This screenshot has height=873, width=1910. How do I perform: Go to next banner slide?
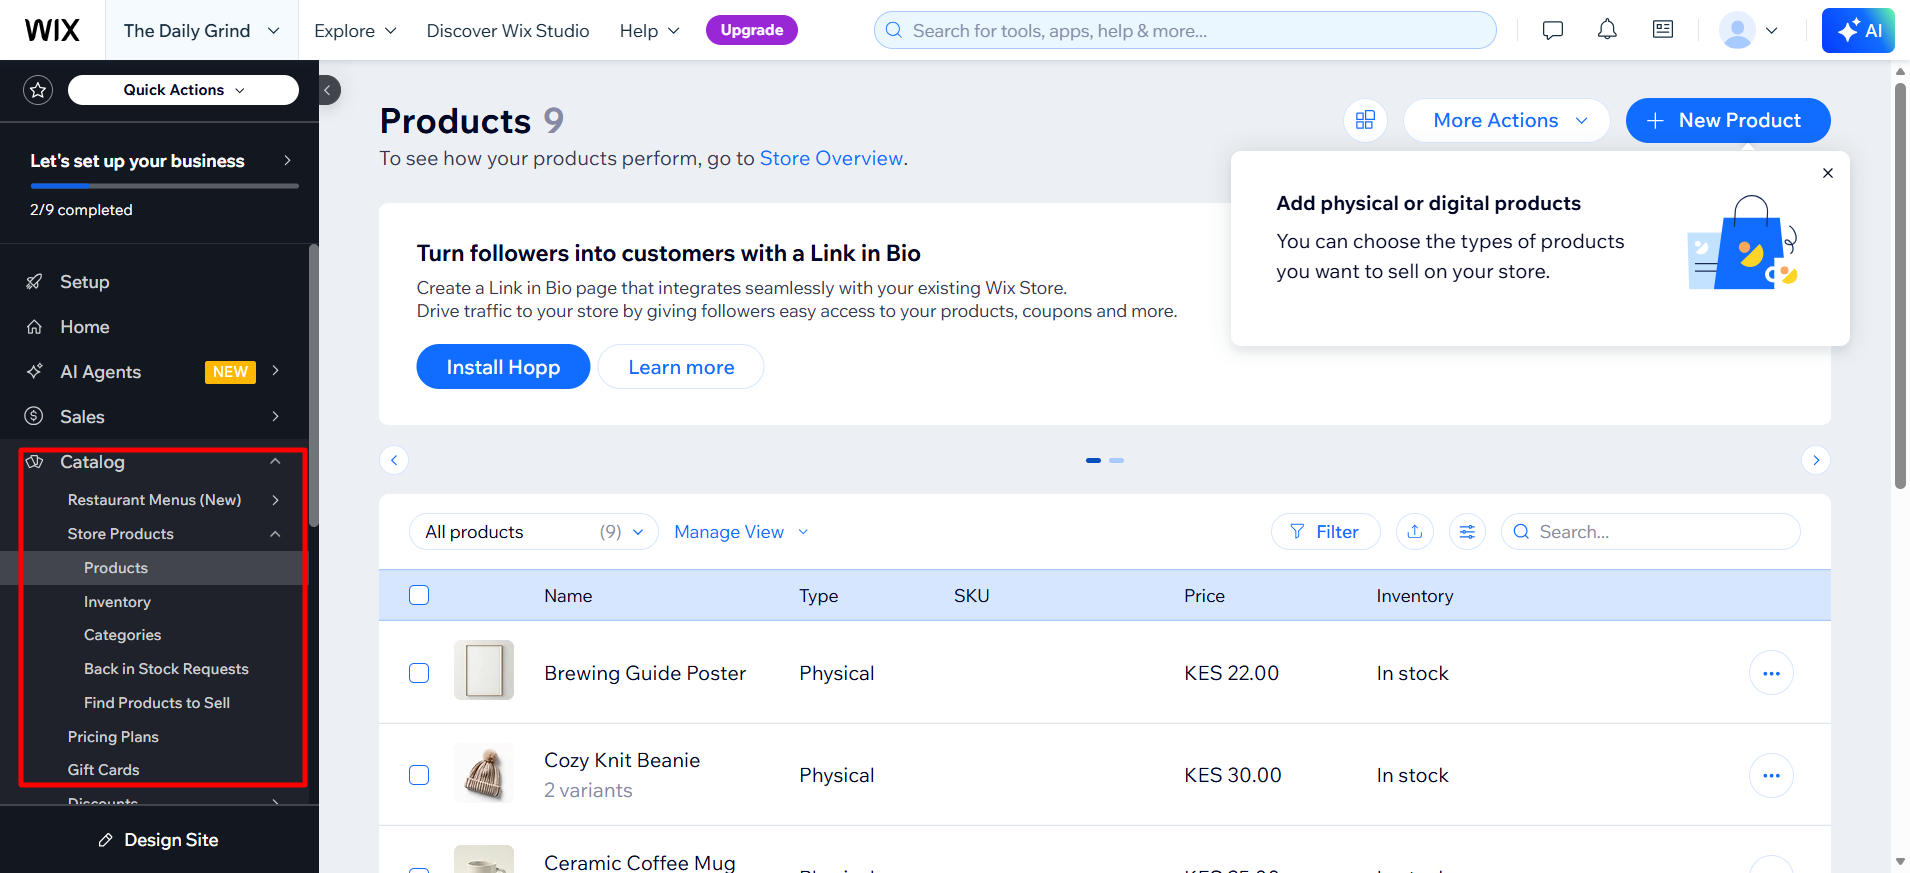point(1816,460)
